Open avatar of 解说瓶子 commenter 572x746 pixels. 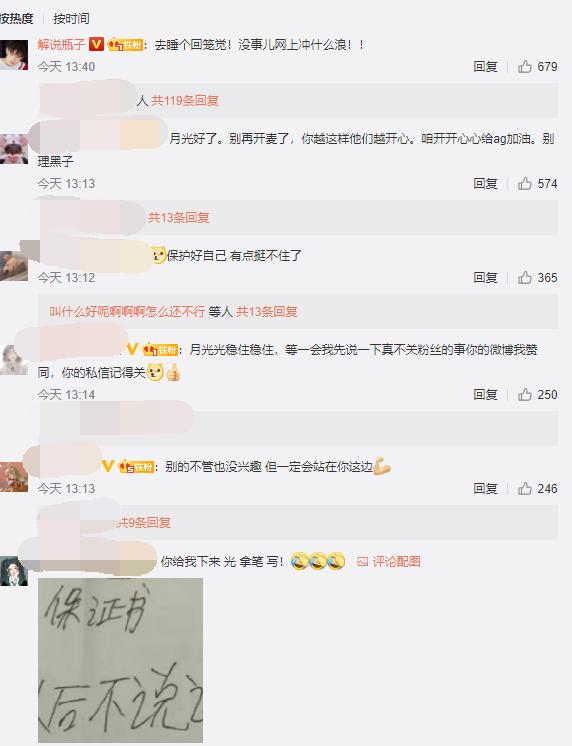[x=14, y=55]
